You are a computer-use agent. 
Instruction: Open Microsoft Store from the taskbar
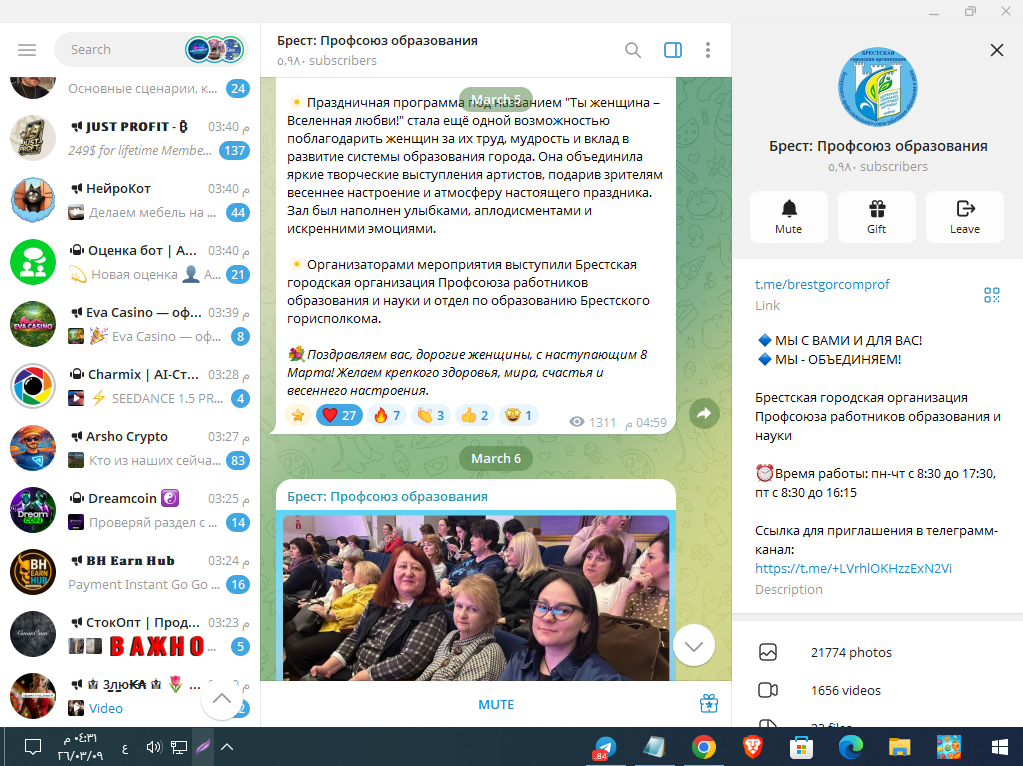point(801,747)
